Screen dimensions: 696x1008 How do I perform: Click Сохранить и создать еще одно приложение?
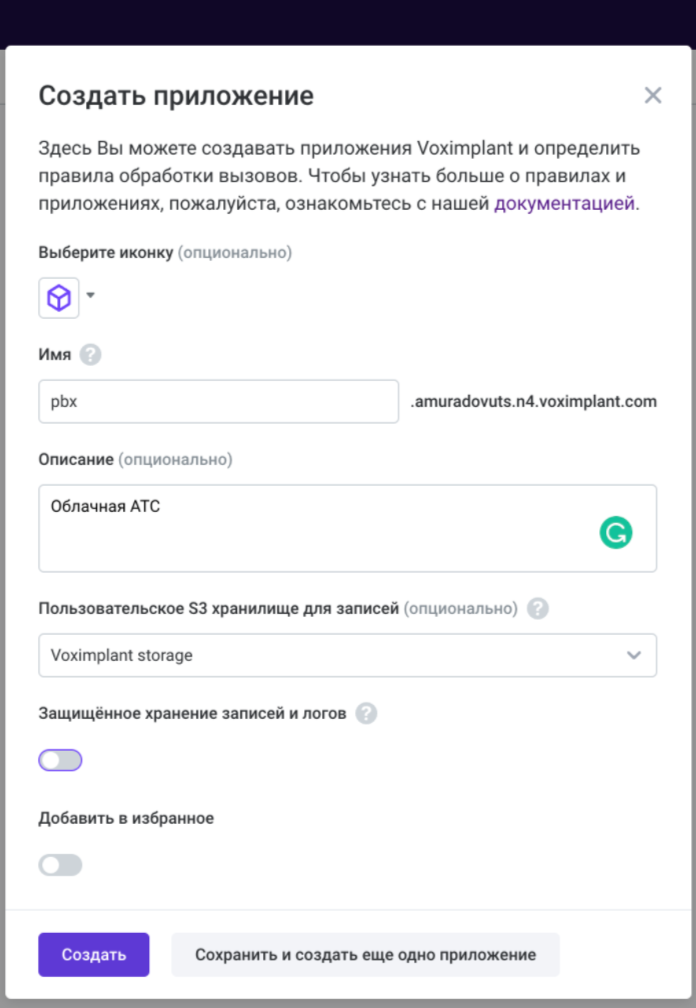[366, 955]
